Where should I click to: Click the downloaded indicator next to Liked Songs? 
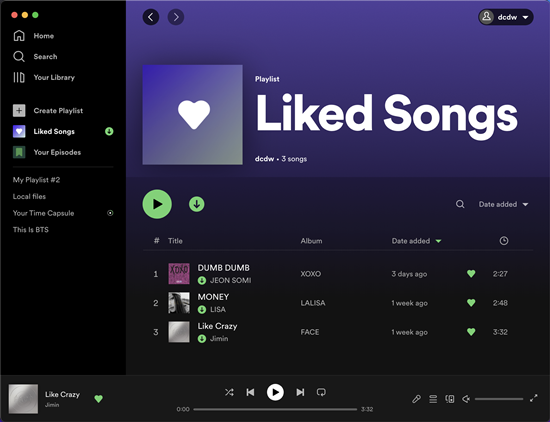click(109, 132)
